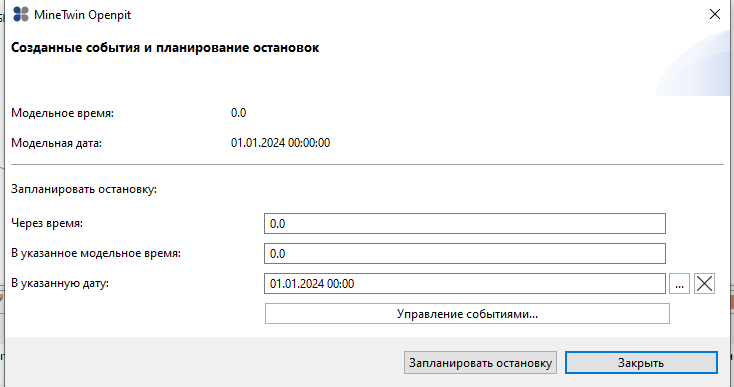Open 'Управление событиями...' dialog

click(x=467, y=314)
